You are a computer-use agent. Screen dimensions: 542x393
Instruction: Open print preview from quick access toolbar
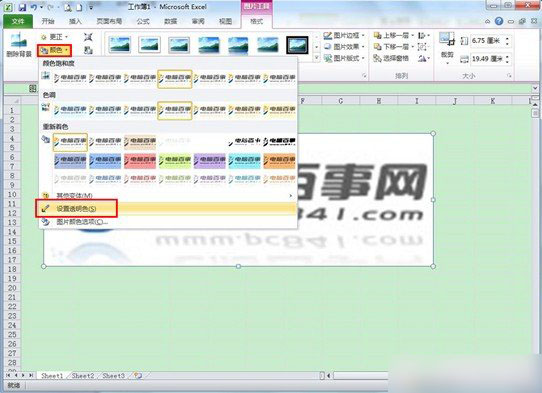[x=68, y=7]
